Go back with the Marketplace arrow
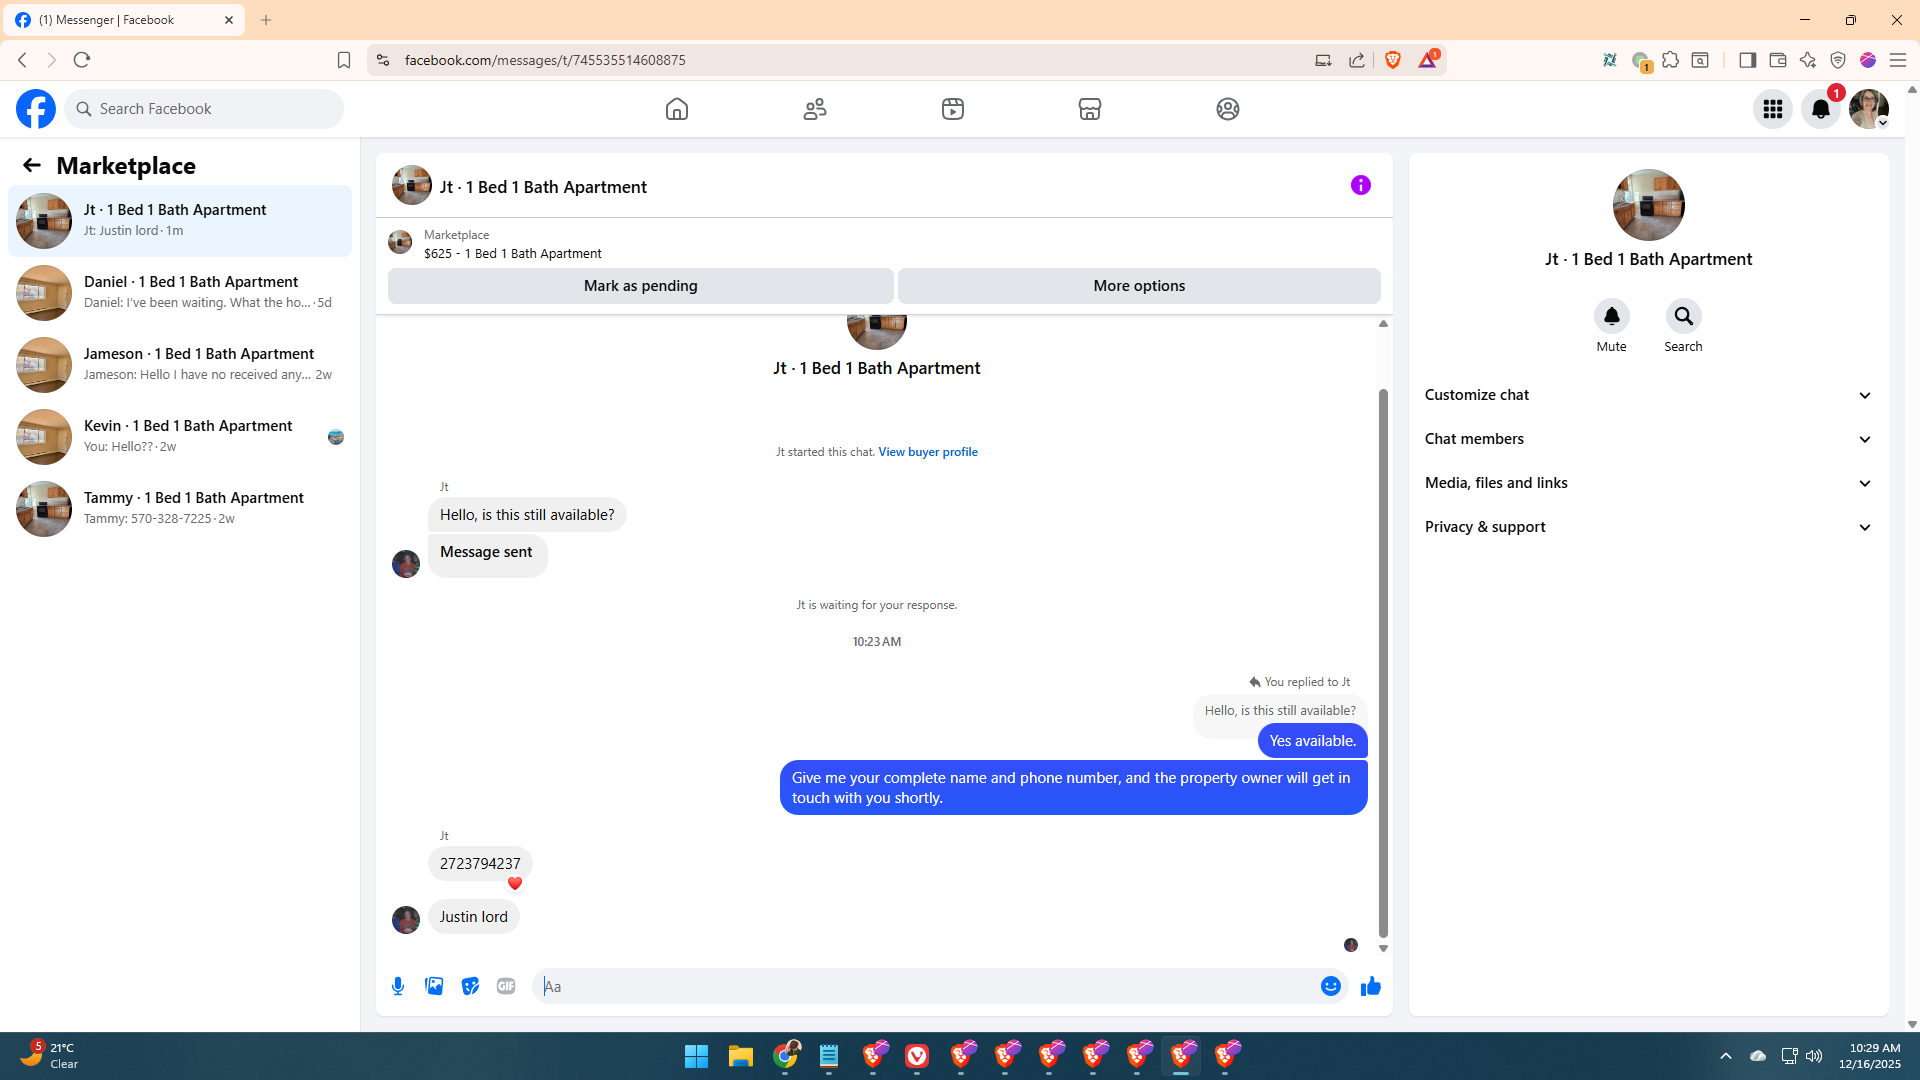 pyautogui.click(x=32, y=165)
